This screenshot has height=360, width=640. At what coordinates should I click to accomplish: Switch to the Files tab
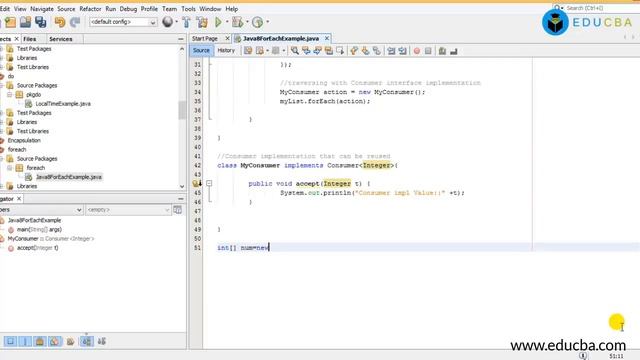pos(29,39)
